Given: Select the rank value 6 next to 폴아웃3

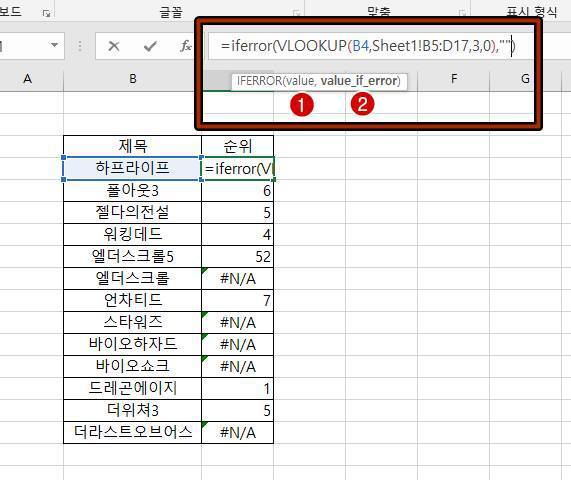Looking at the screenshot, I should (x=237, y=190).
